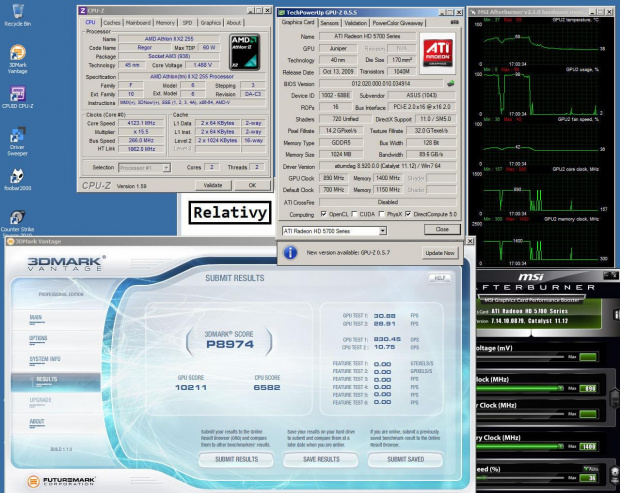Viewport: 620px width, 493px height.
Task: Click the Futuremark logo in 3DMark Vantage
Action: (x=61, y=481)
